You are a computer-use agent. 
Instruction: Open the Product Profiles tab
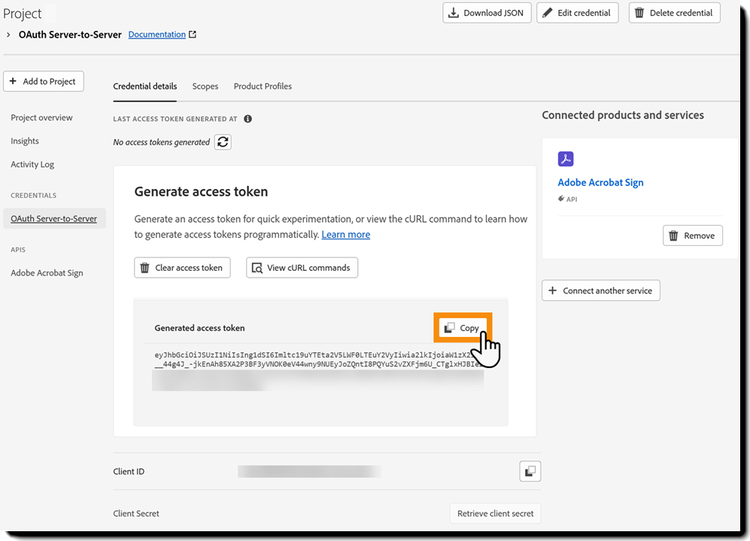pyautogui.click(x=263, y=87)
